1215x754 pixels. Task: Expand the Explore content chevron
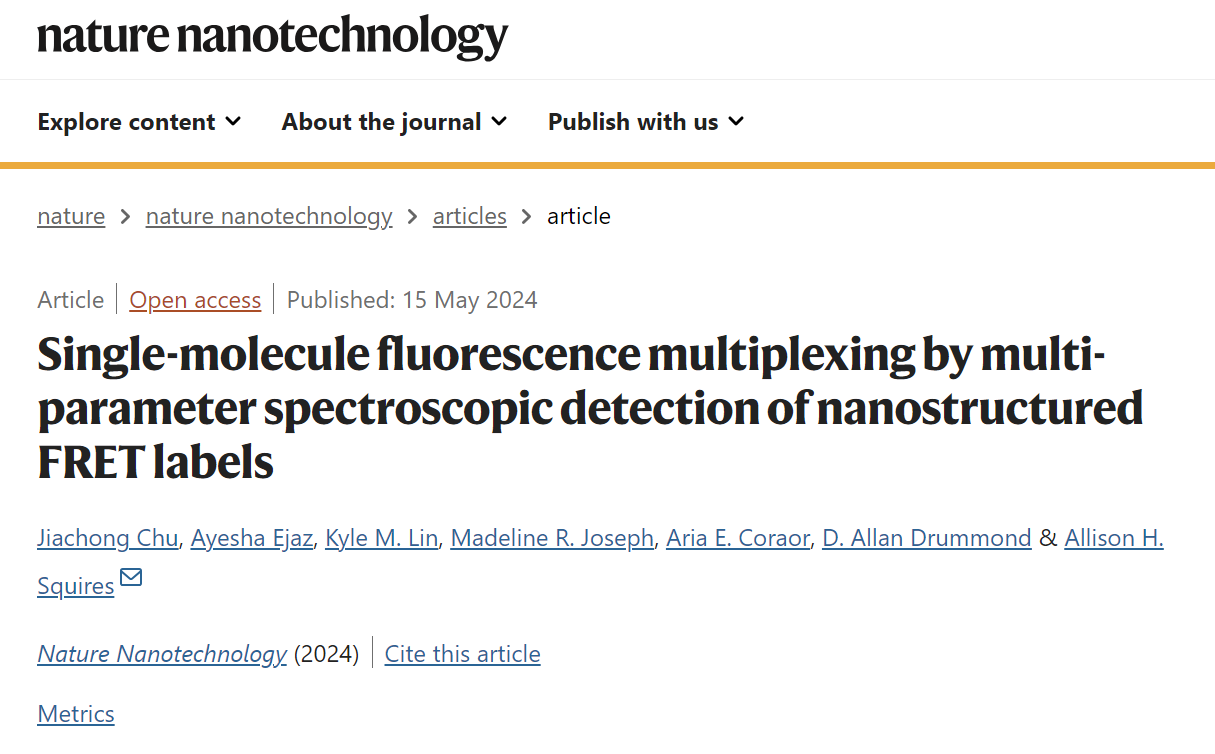tap(233, 122)
